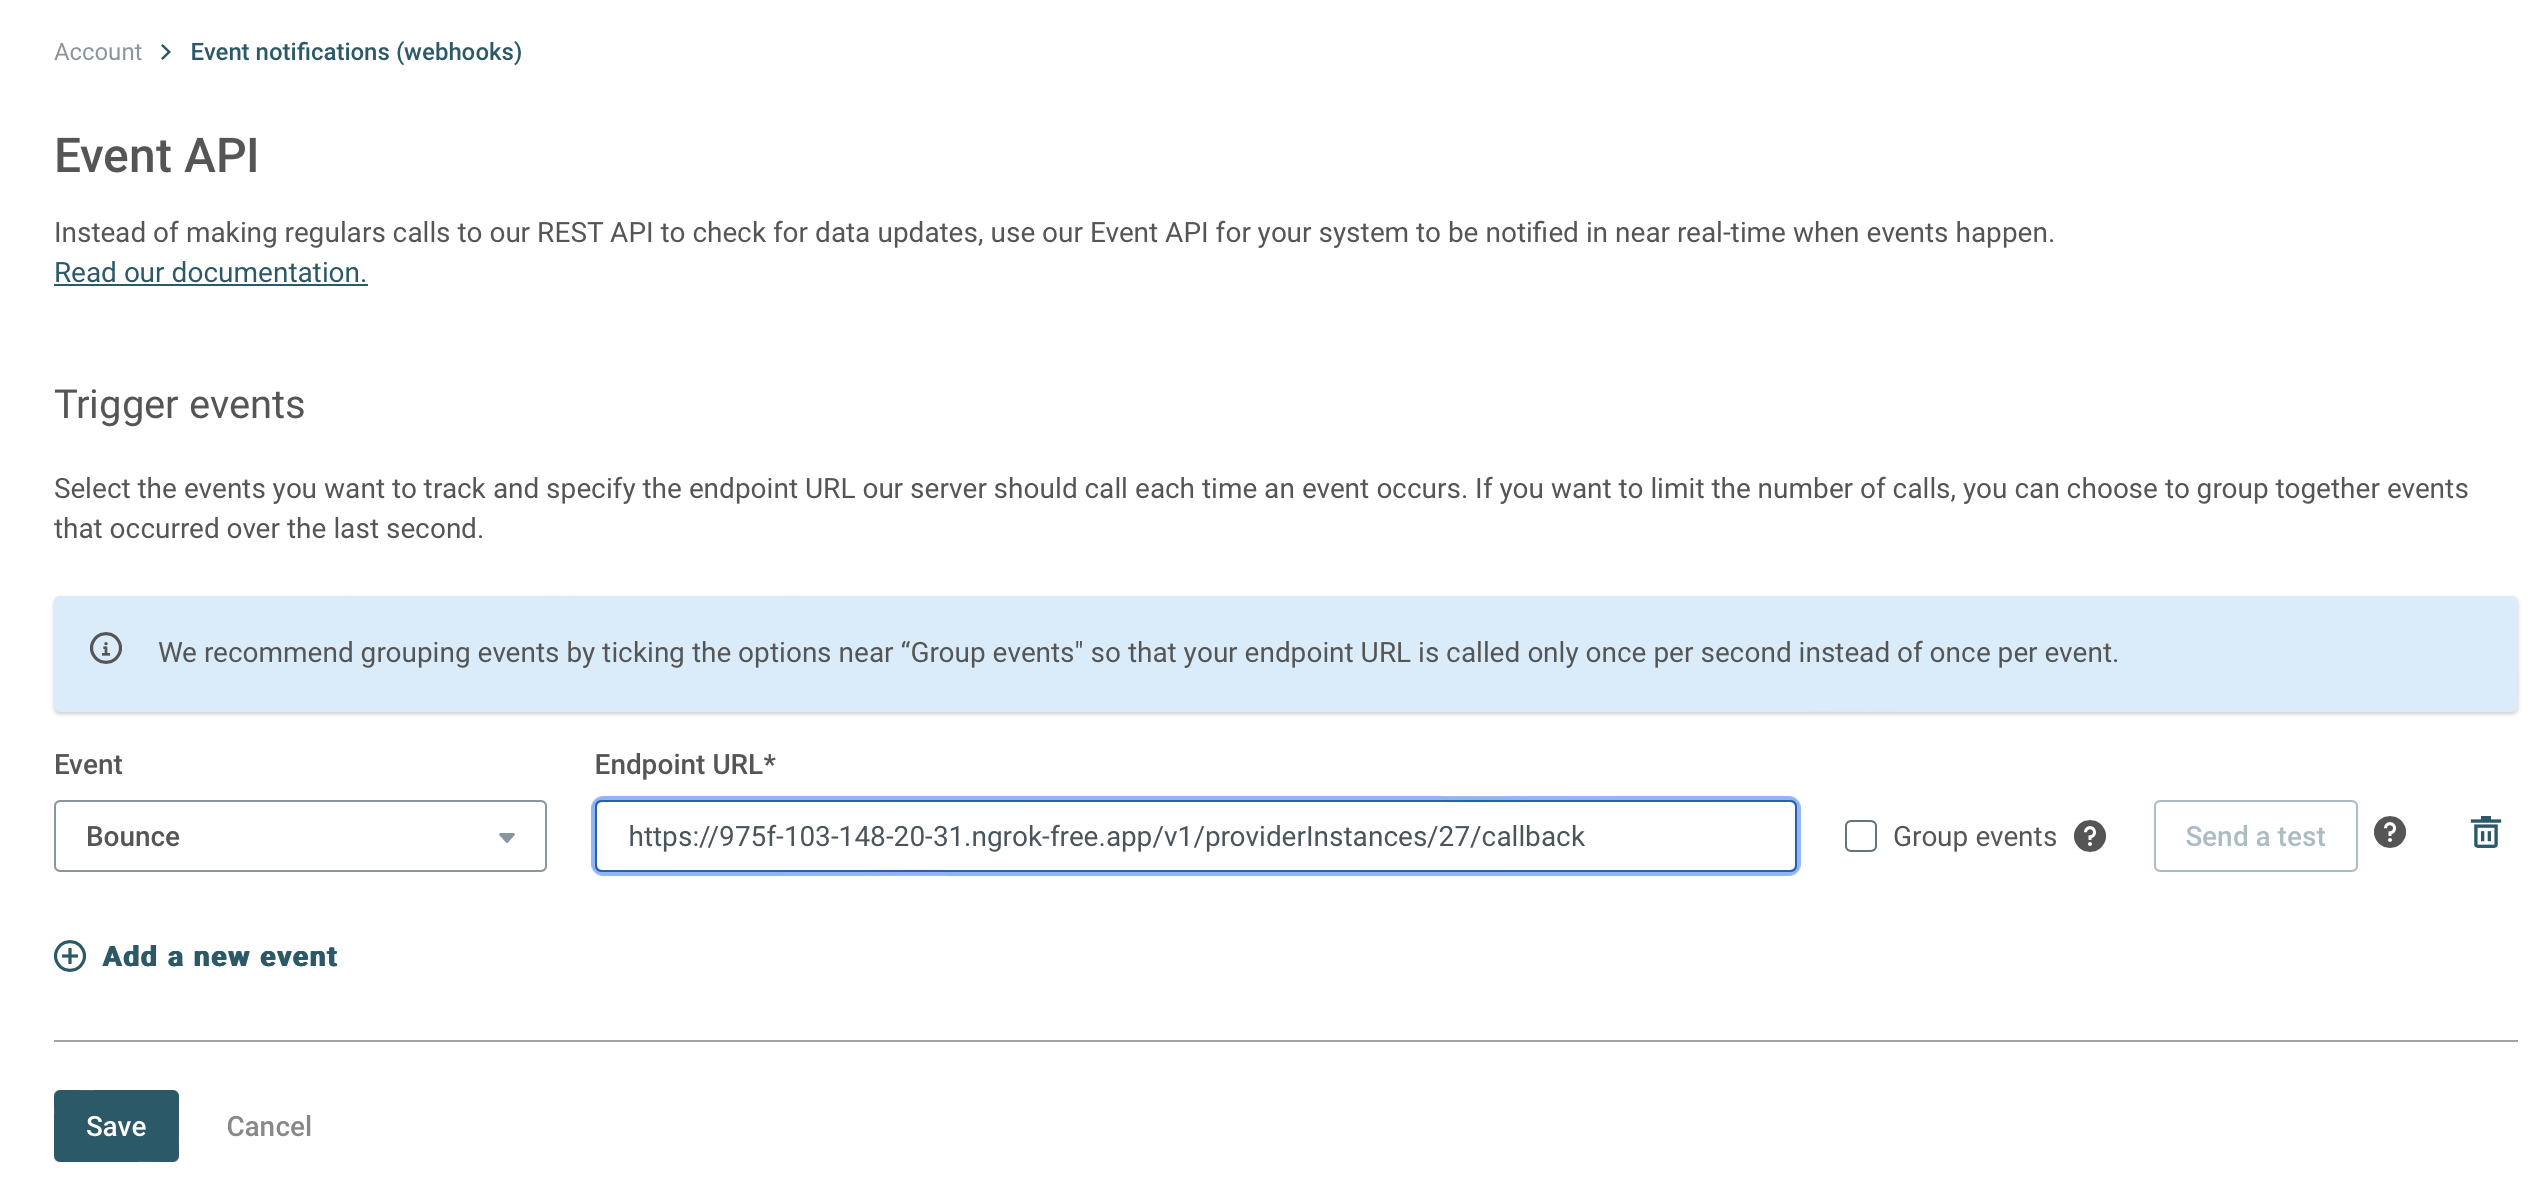The width and height of the screenshot is (2544, 1202).
Task: Toggle the Group events label
Action: click(x=1974, y=836)
